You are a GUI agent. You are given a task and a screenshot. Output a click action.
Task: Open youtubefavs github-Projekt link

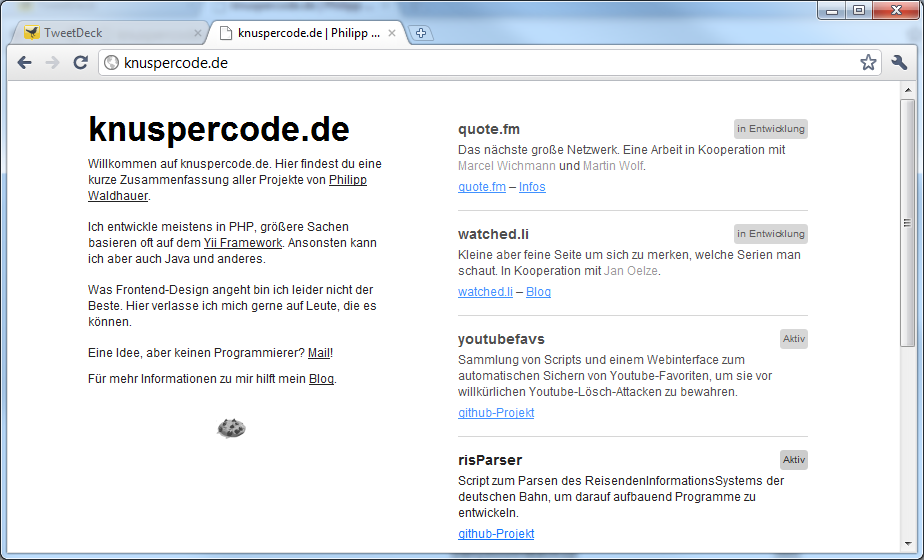[496, 413]
